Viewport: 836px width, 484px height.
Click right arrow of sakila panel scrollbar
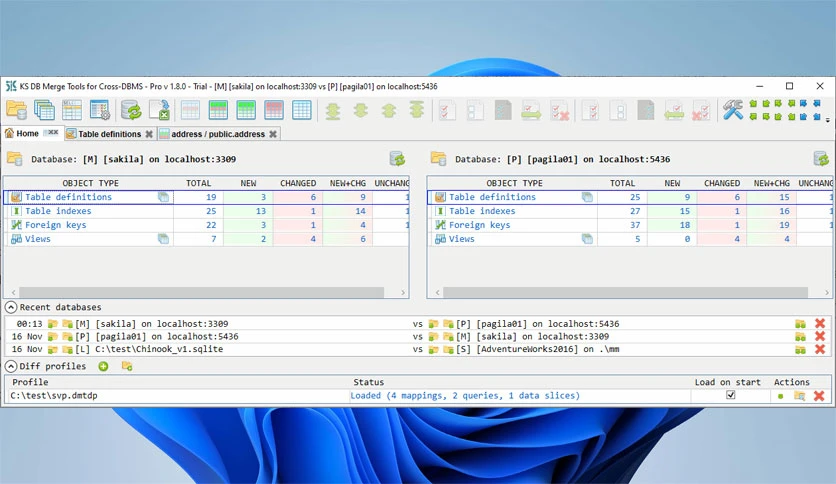(403, 292)
